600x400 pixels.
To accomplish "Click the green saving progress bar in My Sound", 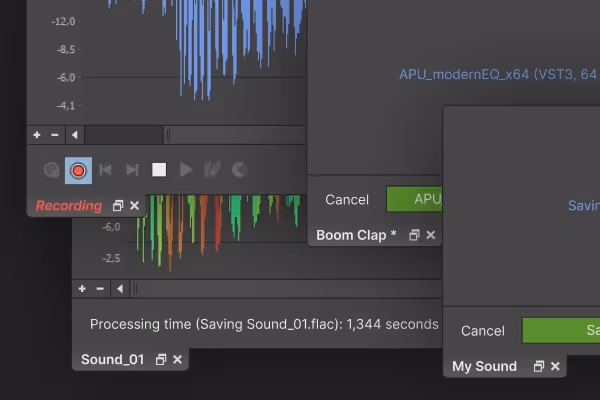I will [561, 330].
